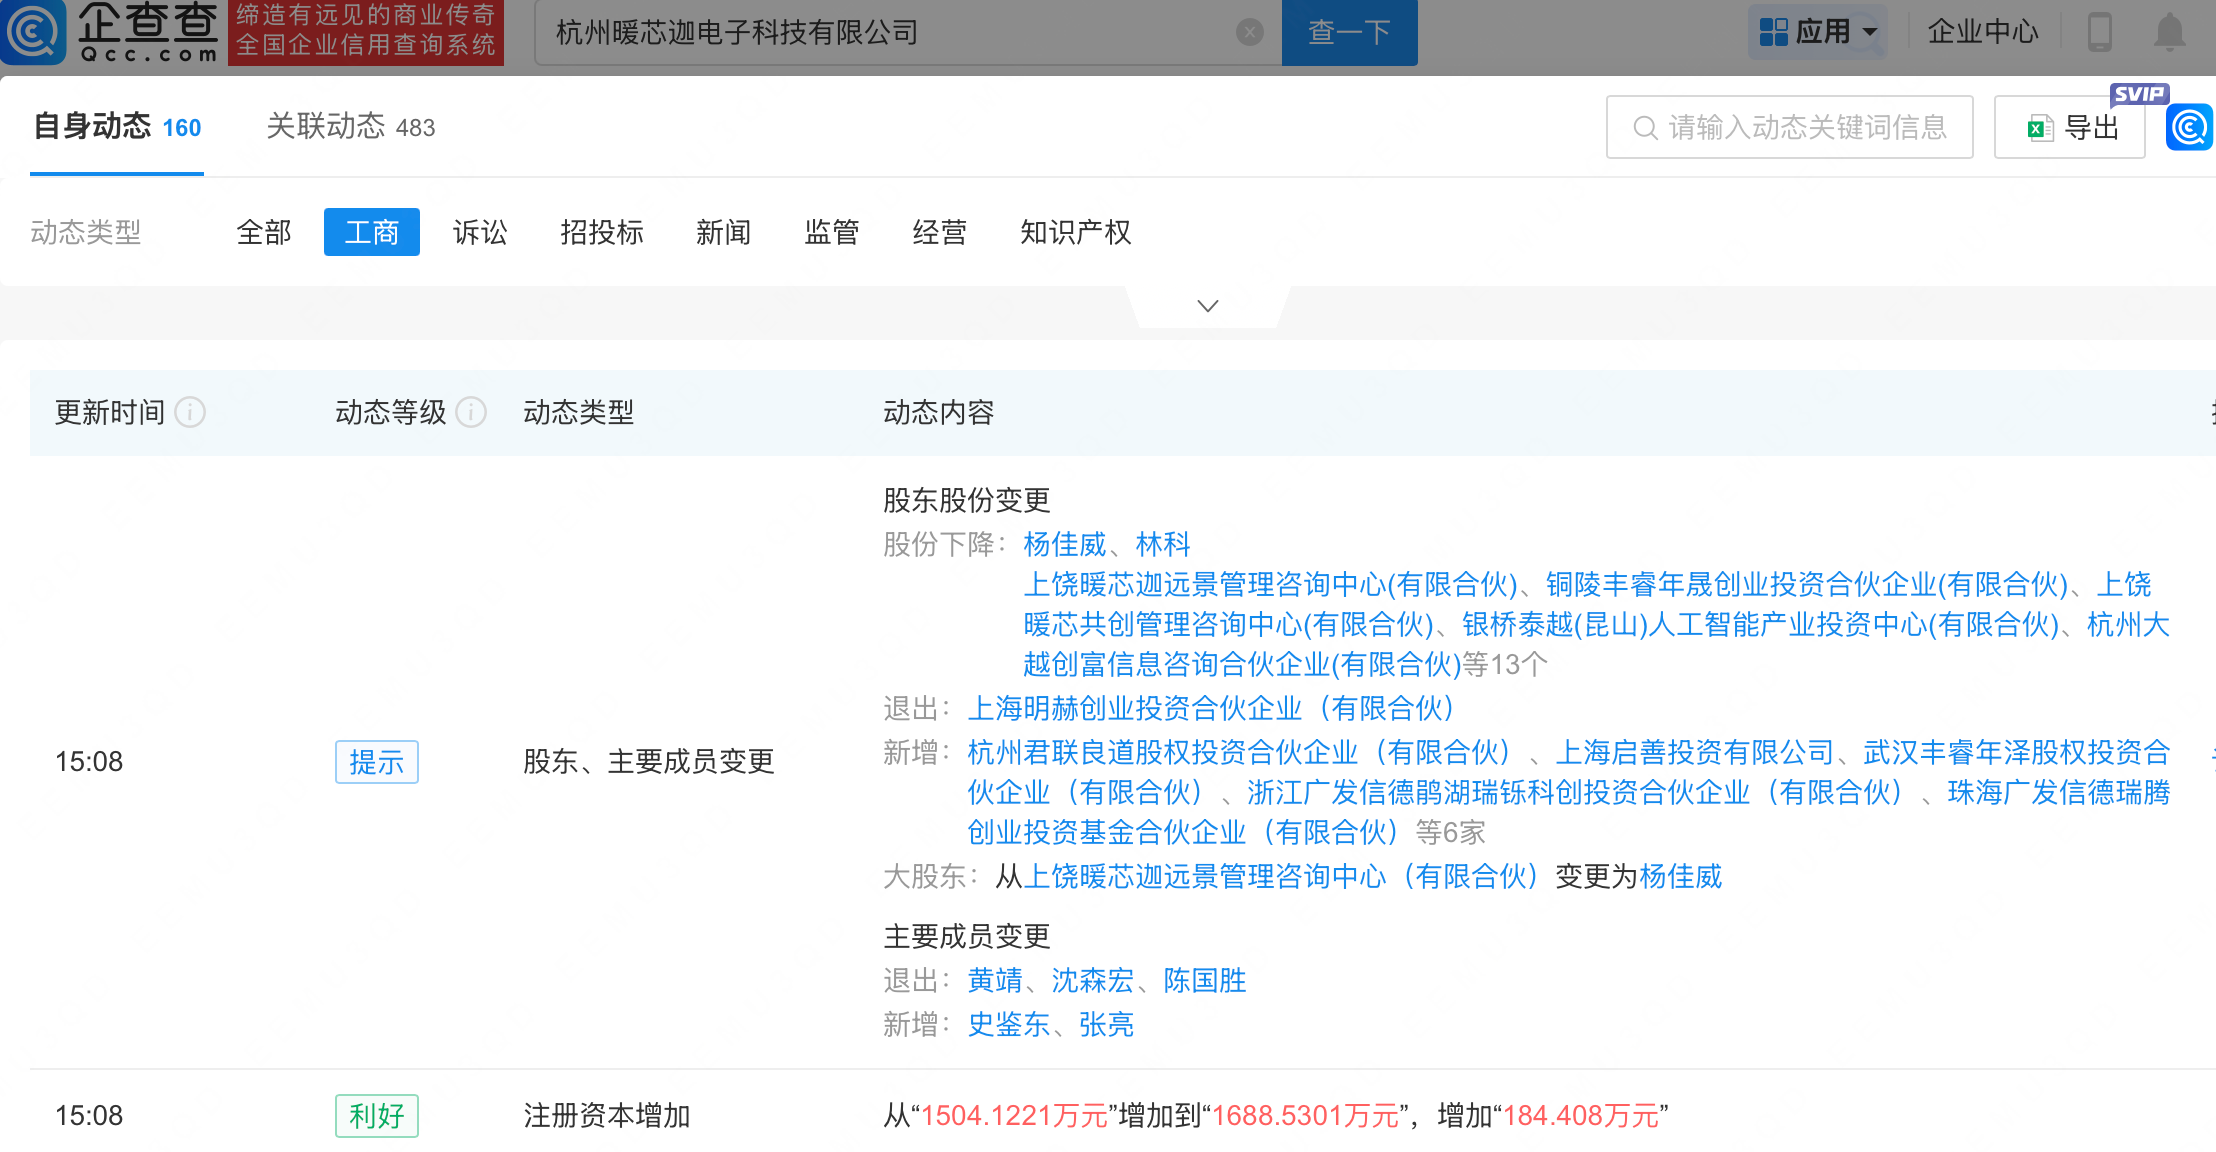Click the 查一下 search button
The height and width of the screenshot is (1152, 2216).
point(1350,33)
